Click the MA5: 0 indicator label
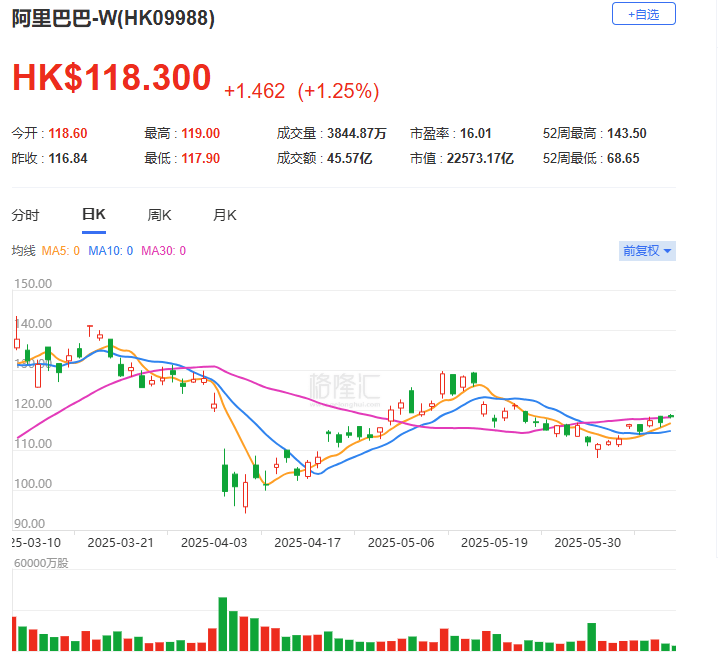Image resolution: width=718 pixels, height=661 pixels. coord(60,251)
